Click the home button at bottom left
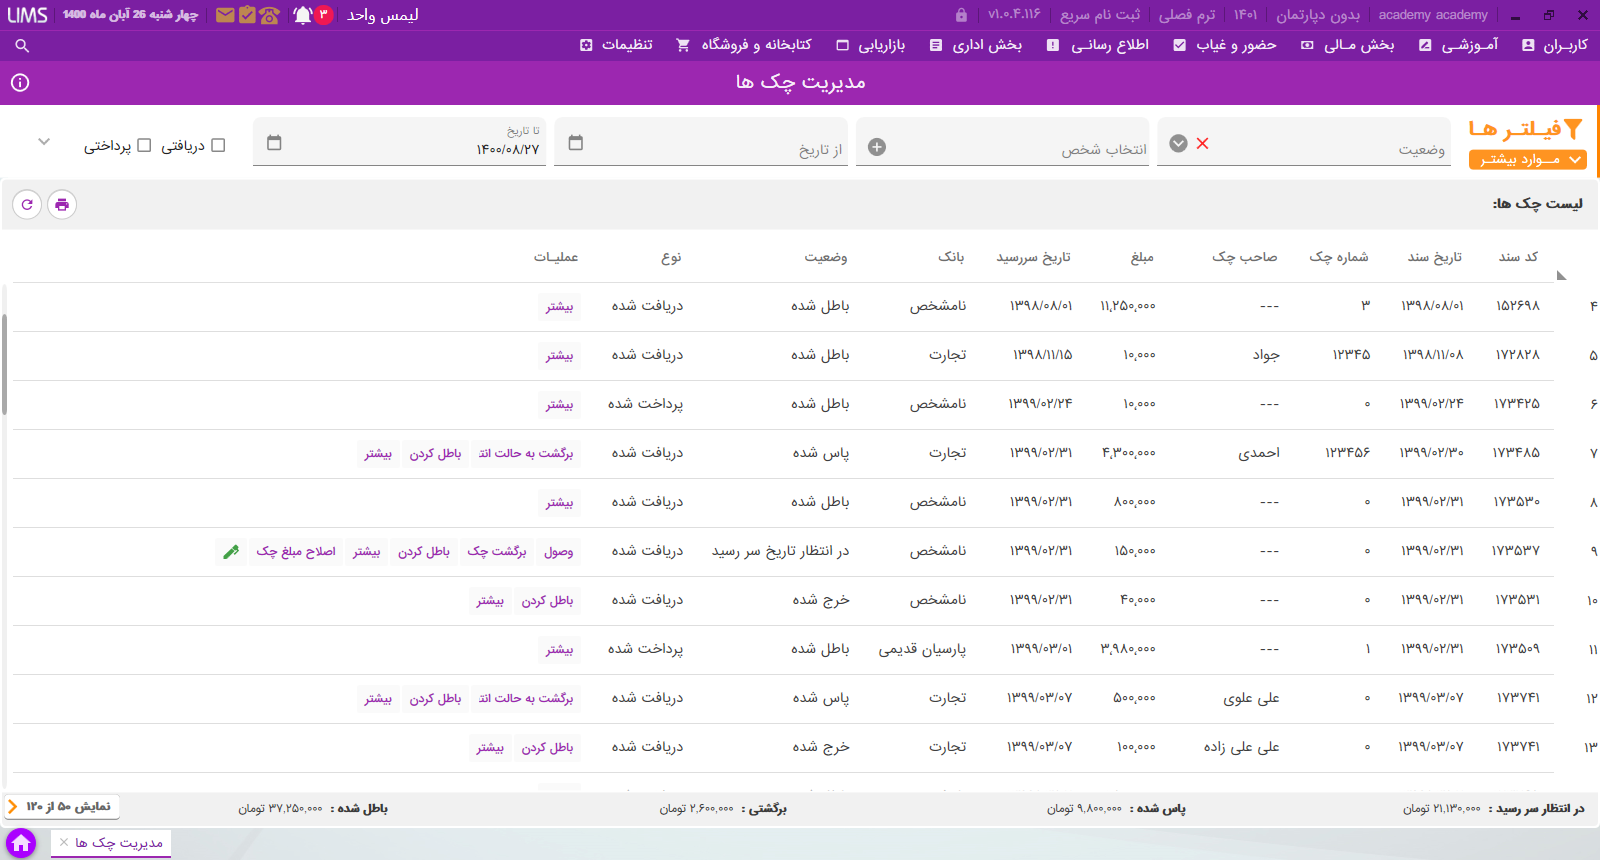1600x860 pixels. (x=21, y=843)
